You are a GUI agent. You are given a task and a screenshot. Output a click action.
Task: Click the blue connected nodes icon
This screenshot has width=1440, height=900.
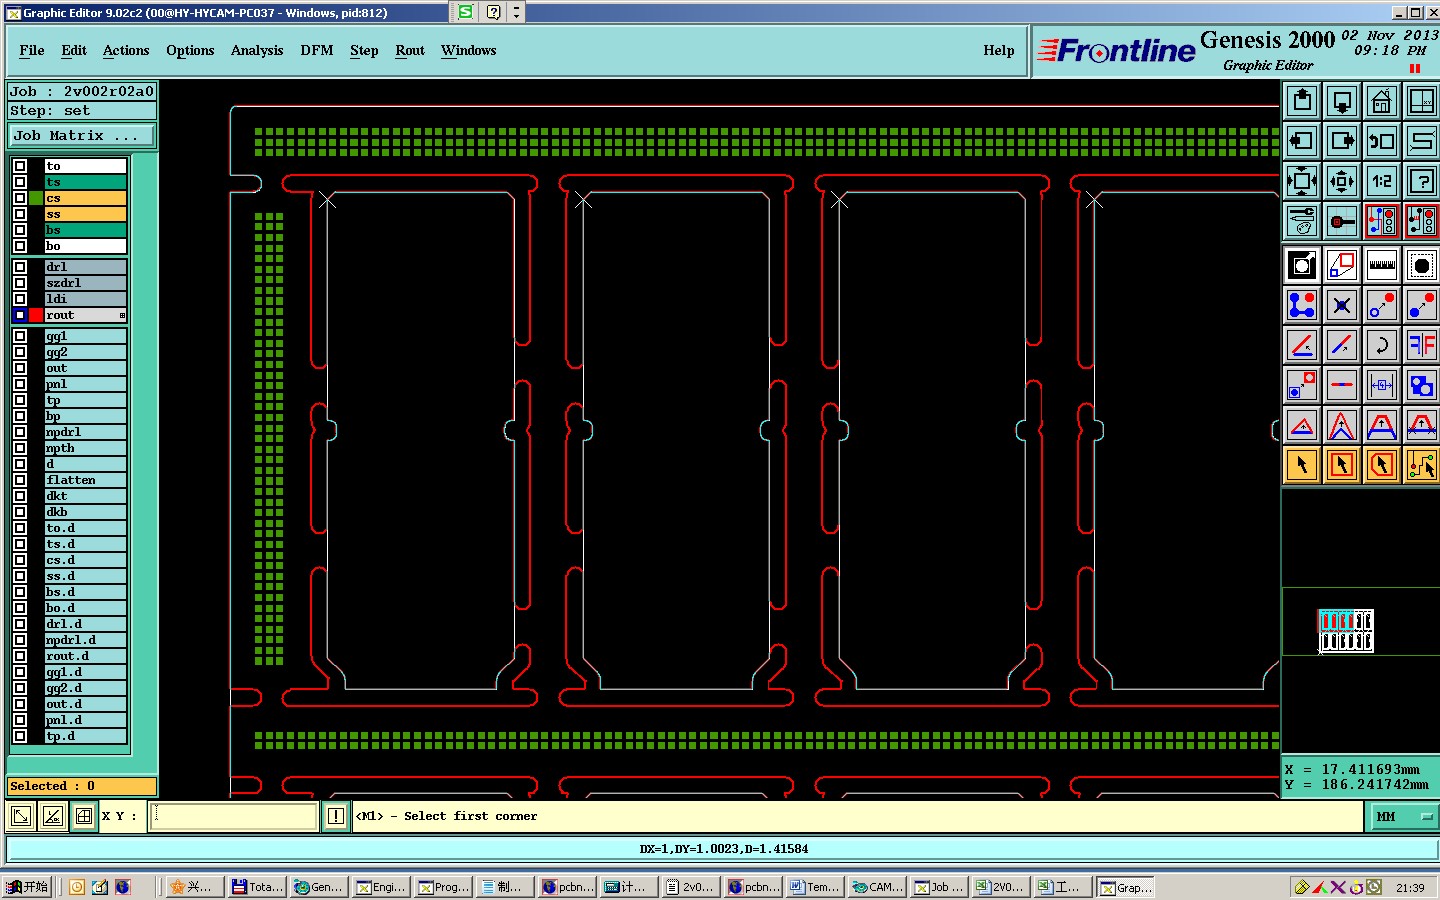click(1302, 305)
